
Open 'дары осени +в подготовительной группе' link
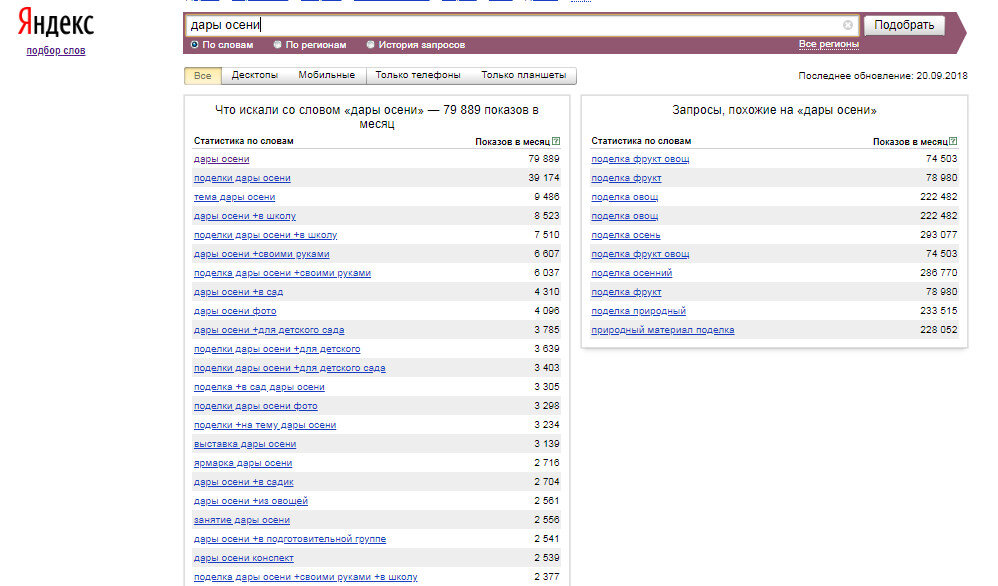[290, 539]
